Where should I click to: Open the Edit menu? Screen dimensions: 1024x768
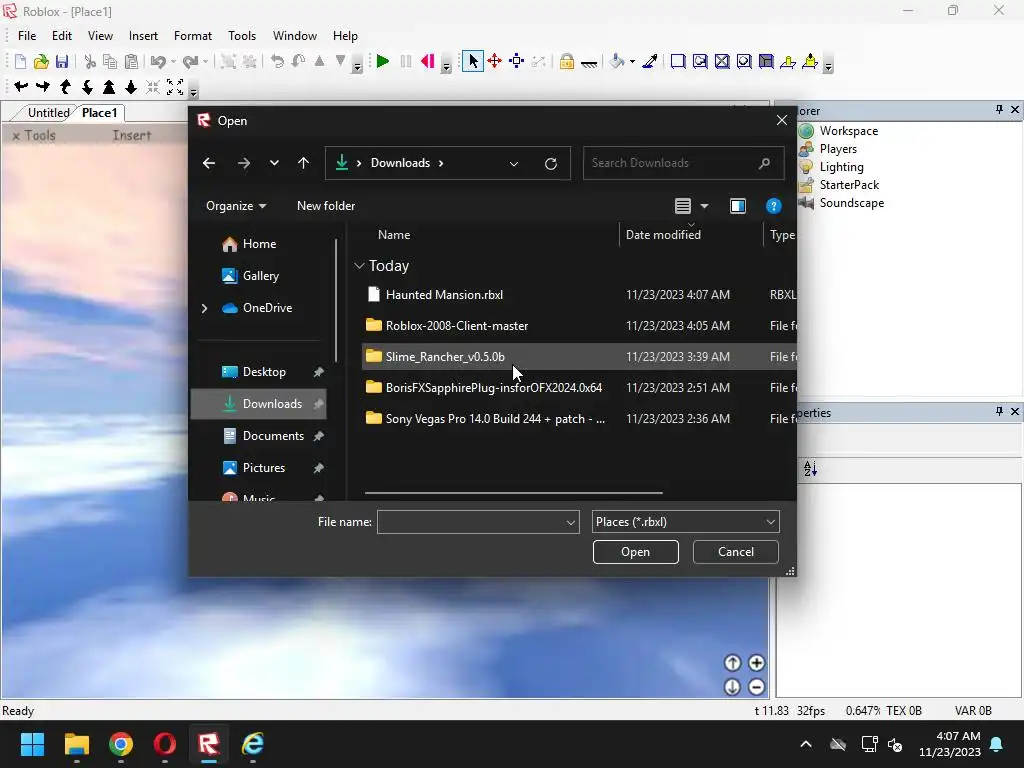click(x=62, y=36)
